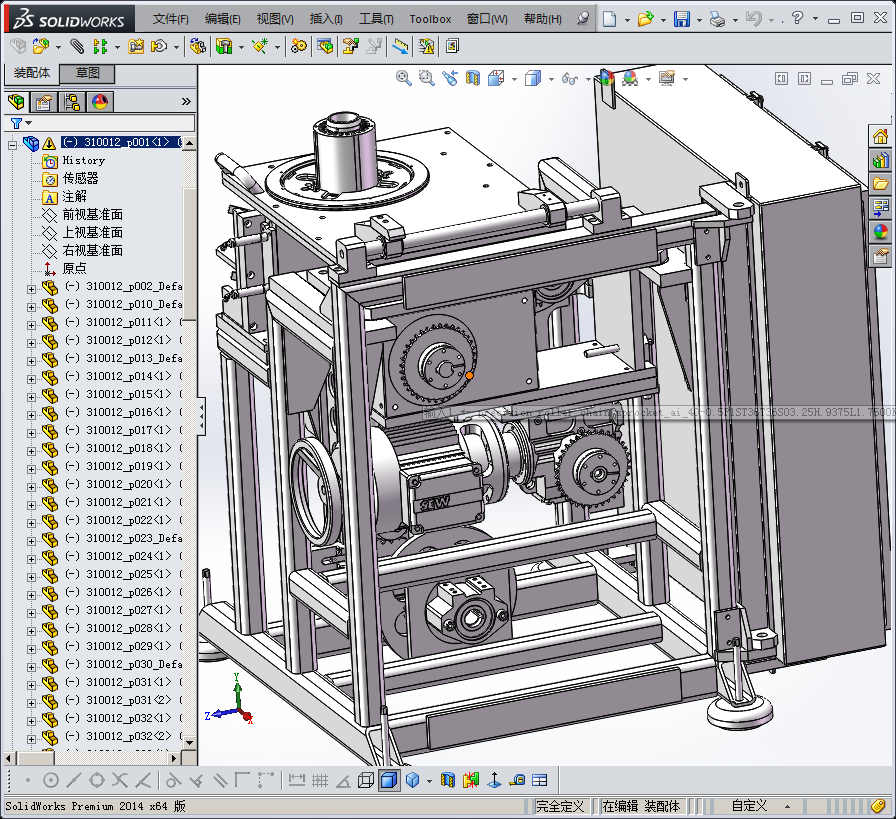The height and width of the screenshot is (819, 896).
Task: Switch to the 草图 tab
Action: pyautogui.click(x=87, y=74)
